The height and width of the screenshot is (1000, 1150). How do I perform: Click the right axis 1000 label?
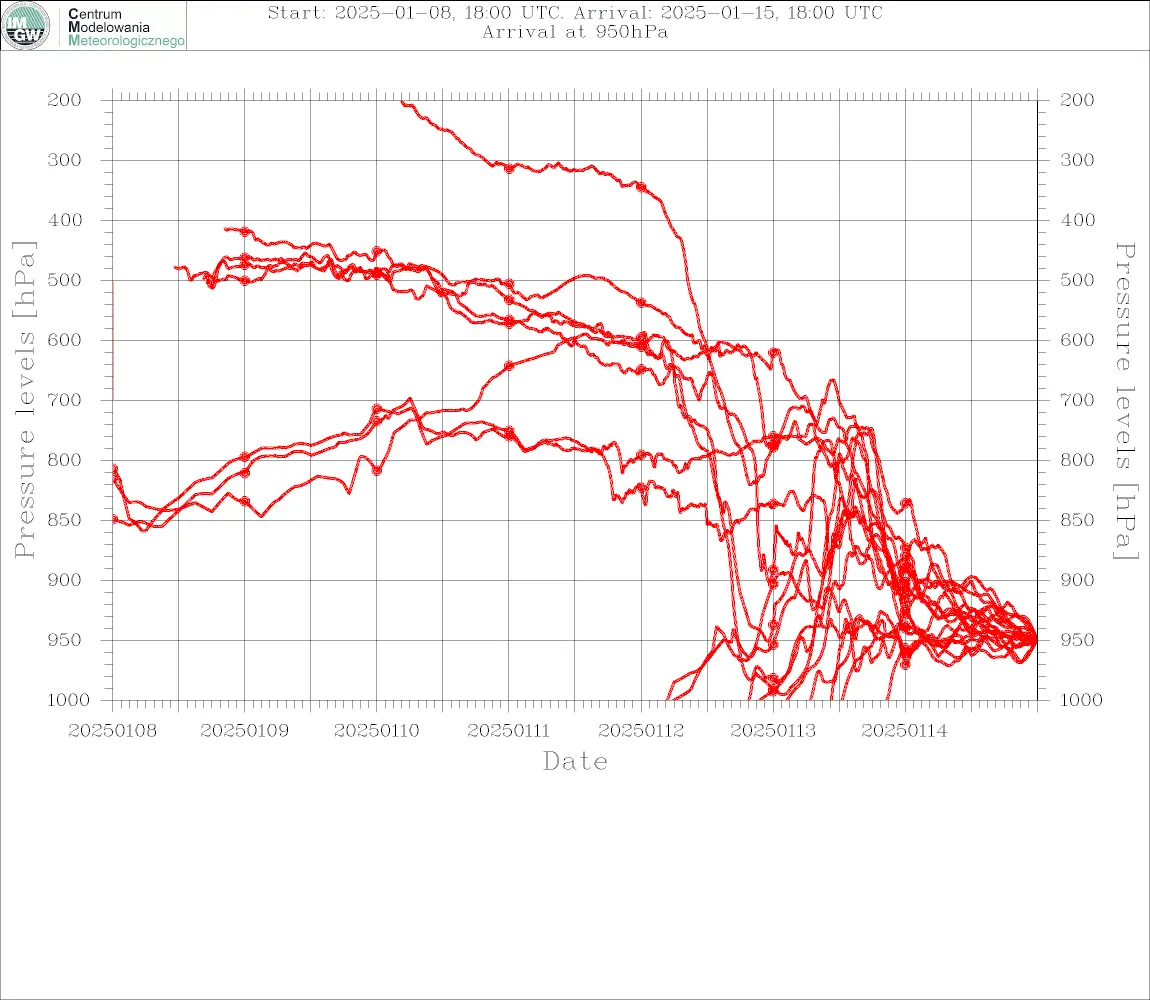click(x=1081, y=700)
